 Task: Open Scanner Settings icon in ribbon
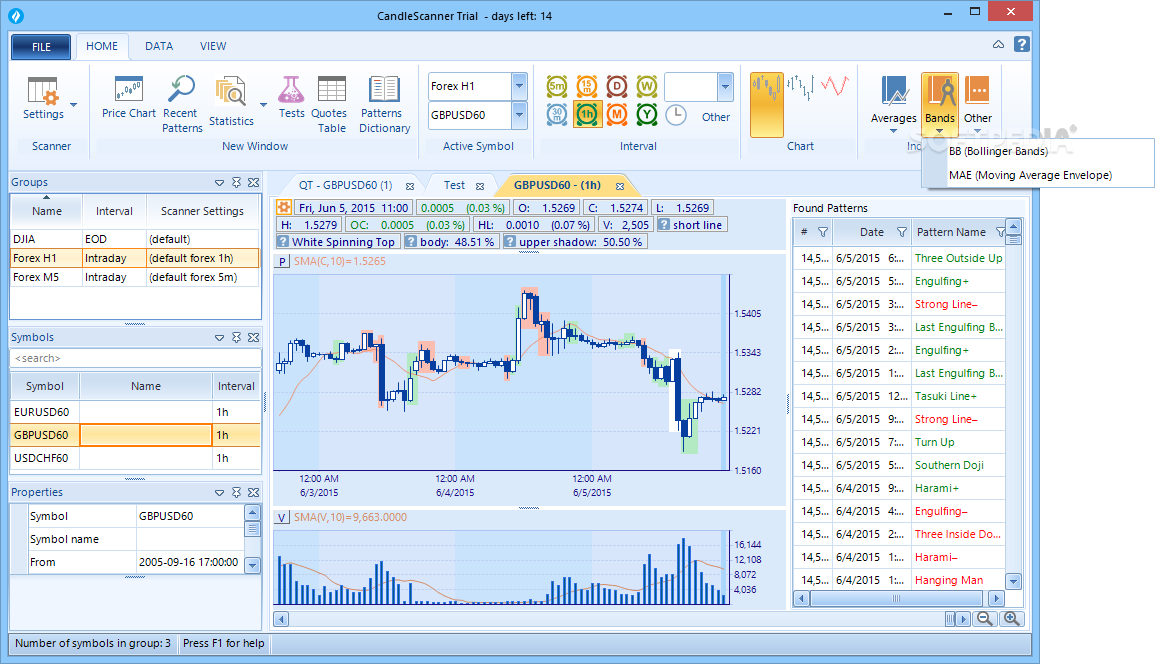point(43,98)
